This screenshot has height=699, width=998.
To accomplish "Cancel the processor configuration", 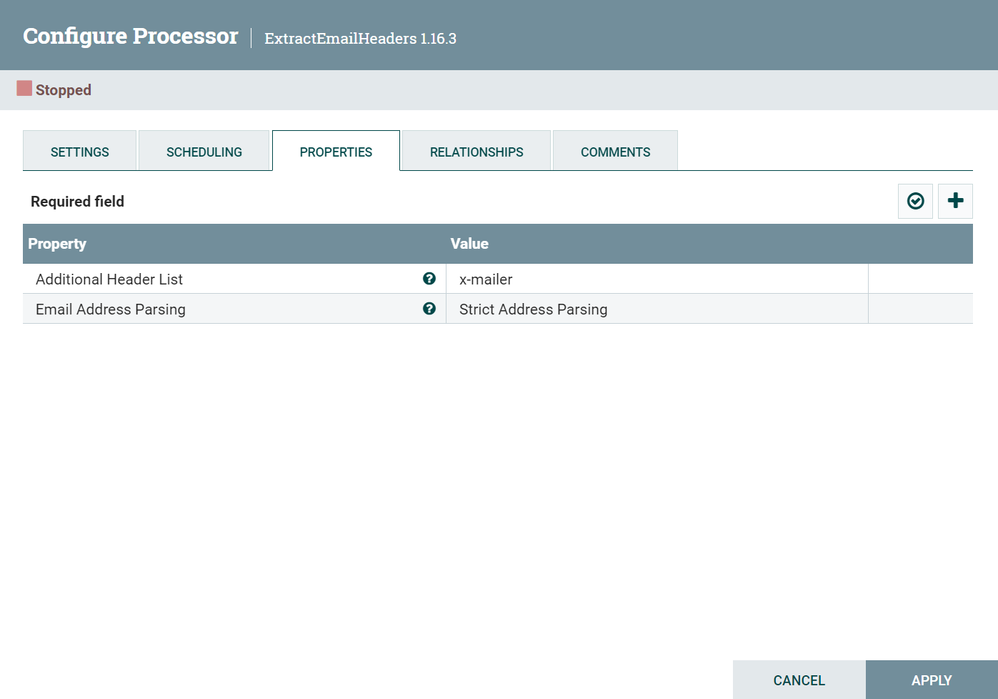I will 799,680.
